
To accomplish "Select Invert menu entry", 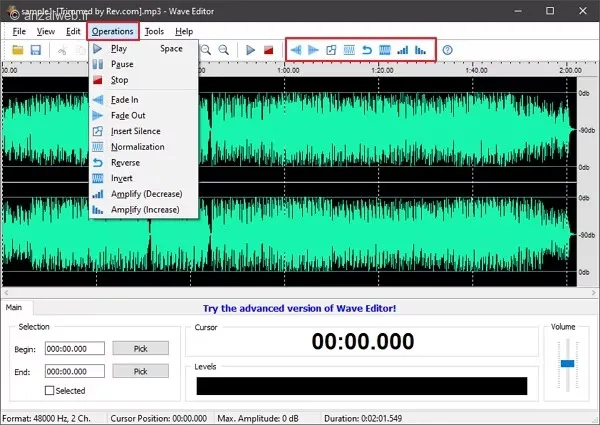I will [143, 178].
